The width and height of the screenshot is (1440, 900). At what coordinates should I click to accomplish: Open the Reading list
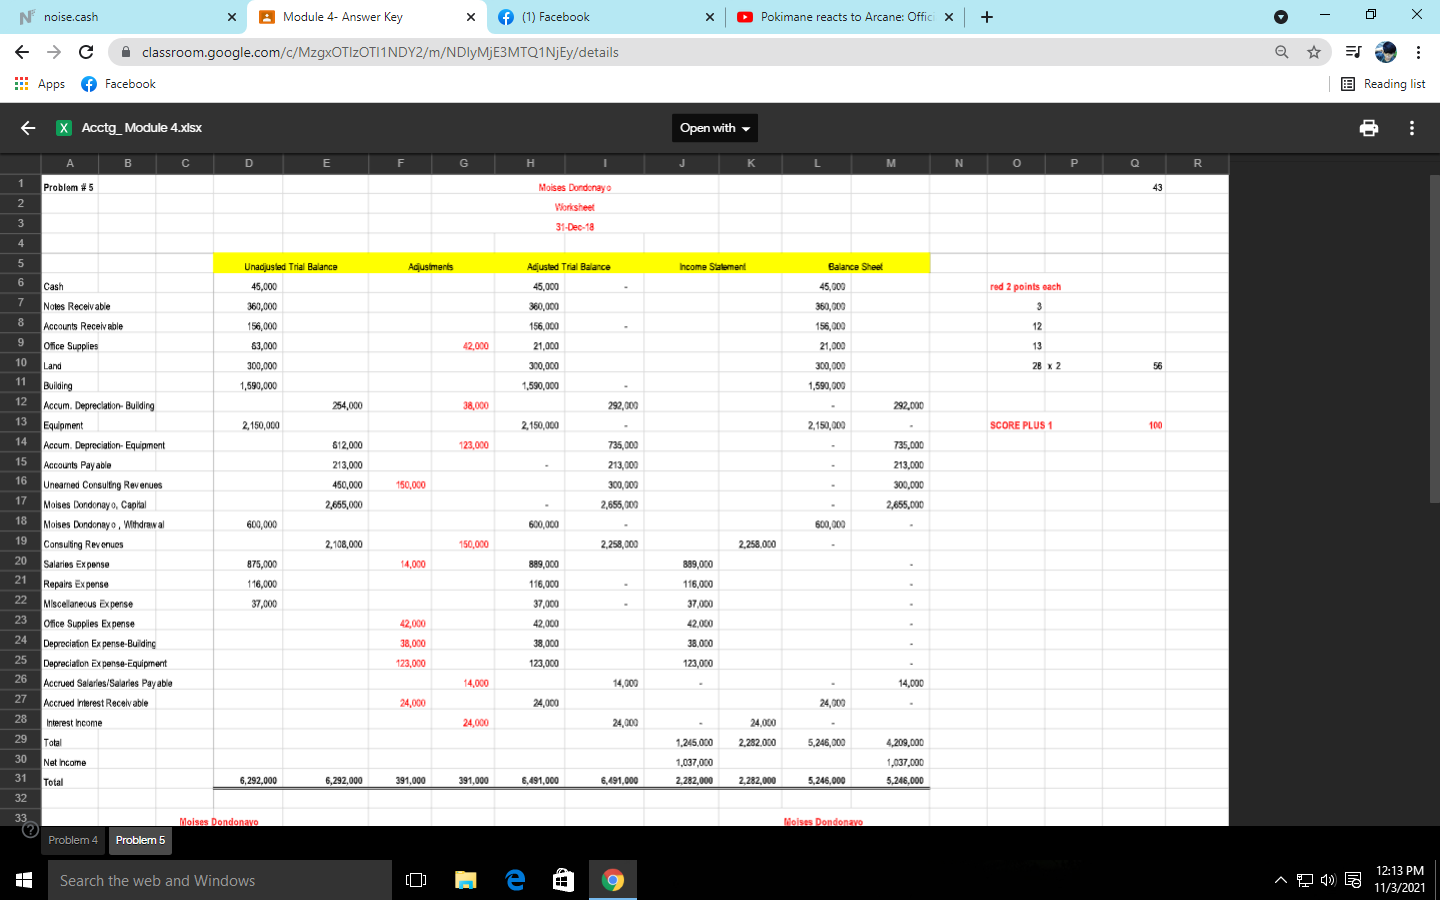[x=1383, y=84]
